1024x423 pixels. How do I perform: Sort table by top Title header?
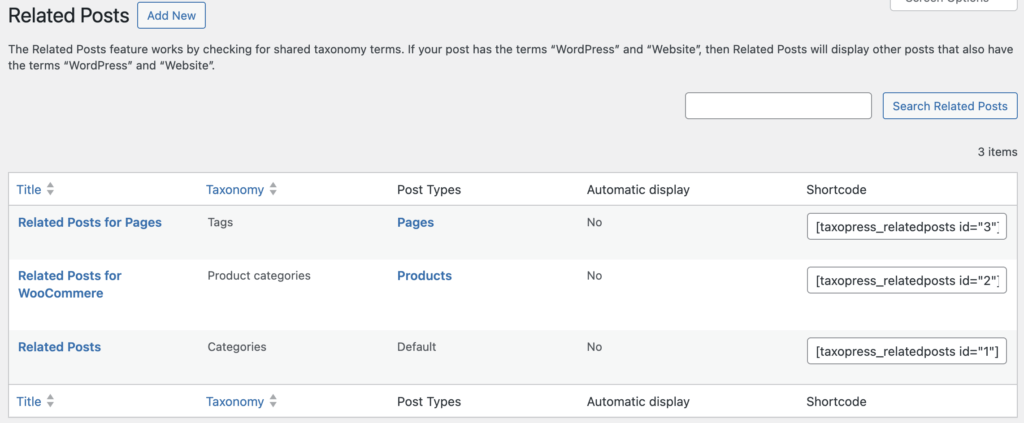[29, 190]
